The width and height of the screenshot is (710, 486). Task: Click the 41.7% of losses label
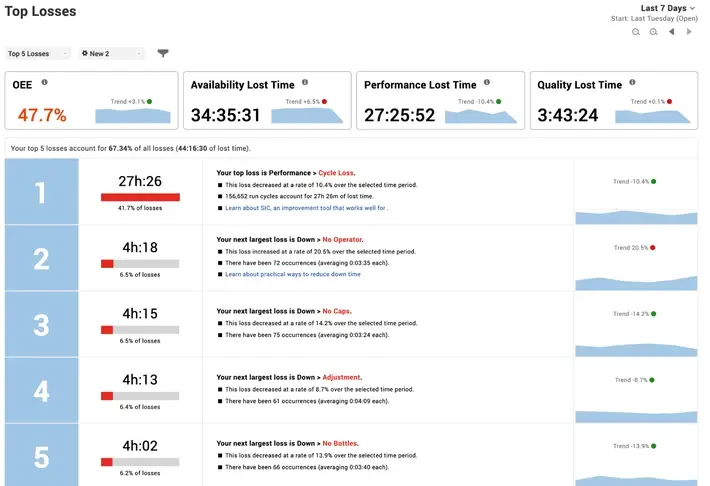(x=140, y=208)
